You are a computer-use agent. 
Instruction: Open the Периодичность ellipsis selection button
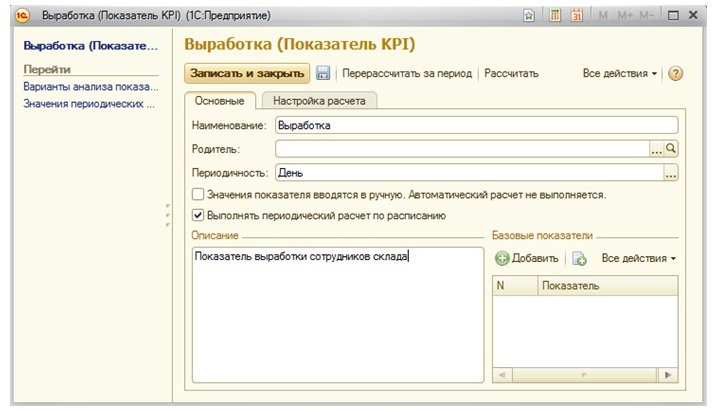pyautogui.click(x=671, y=173)
